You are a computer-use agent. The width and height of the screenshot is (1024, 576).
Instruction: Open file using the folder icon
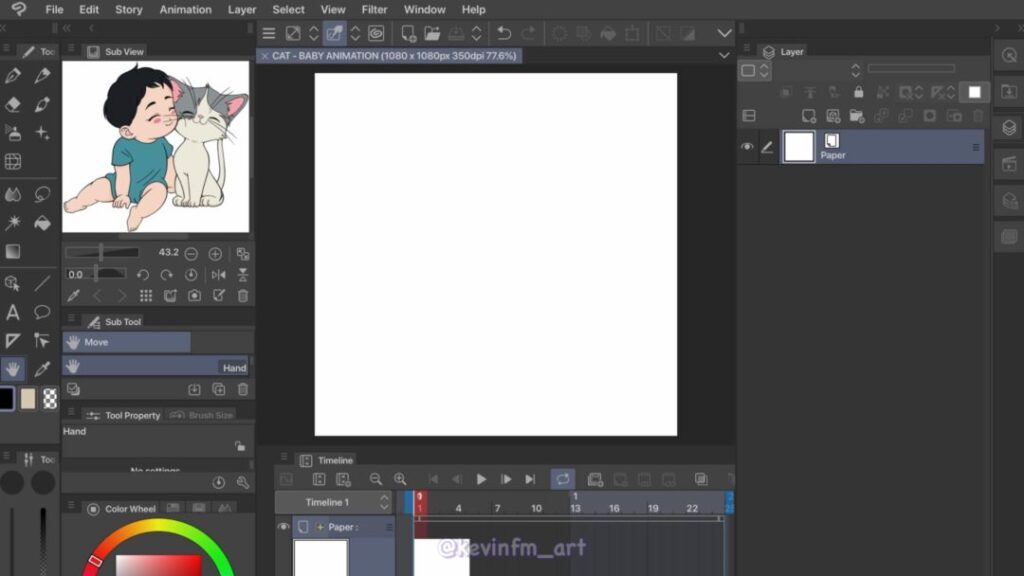coord(432,34)
